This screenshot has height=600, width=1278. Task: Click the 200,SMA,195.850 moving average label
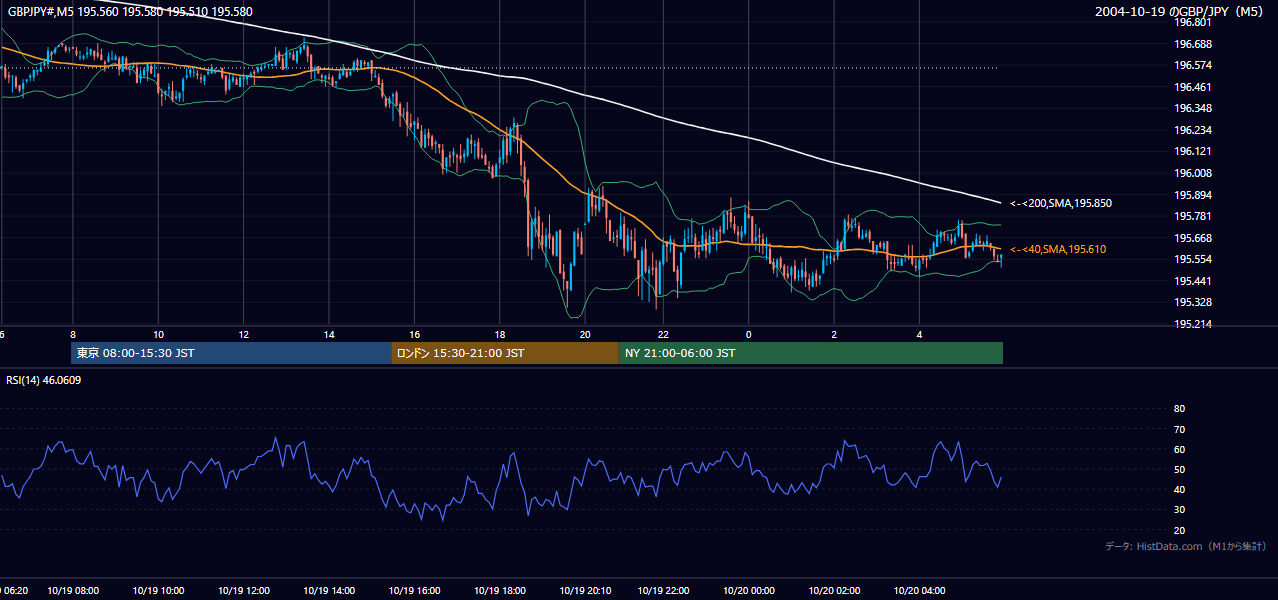[1060, 203]
